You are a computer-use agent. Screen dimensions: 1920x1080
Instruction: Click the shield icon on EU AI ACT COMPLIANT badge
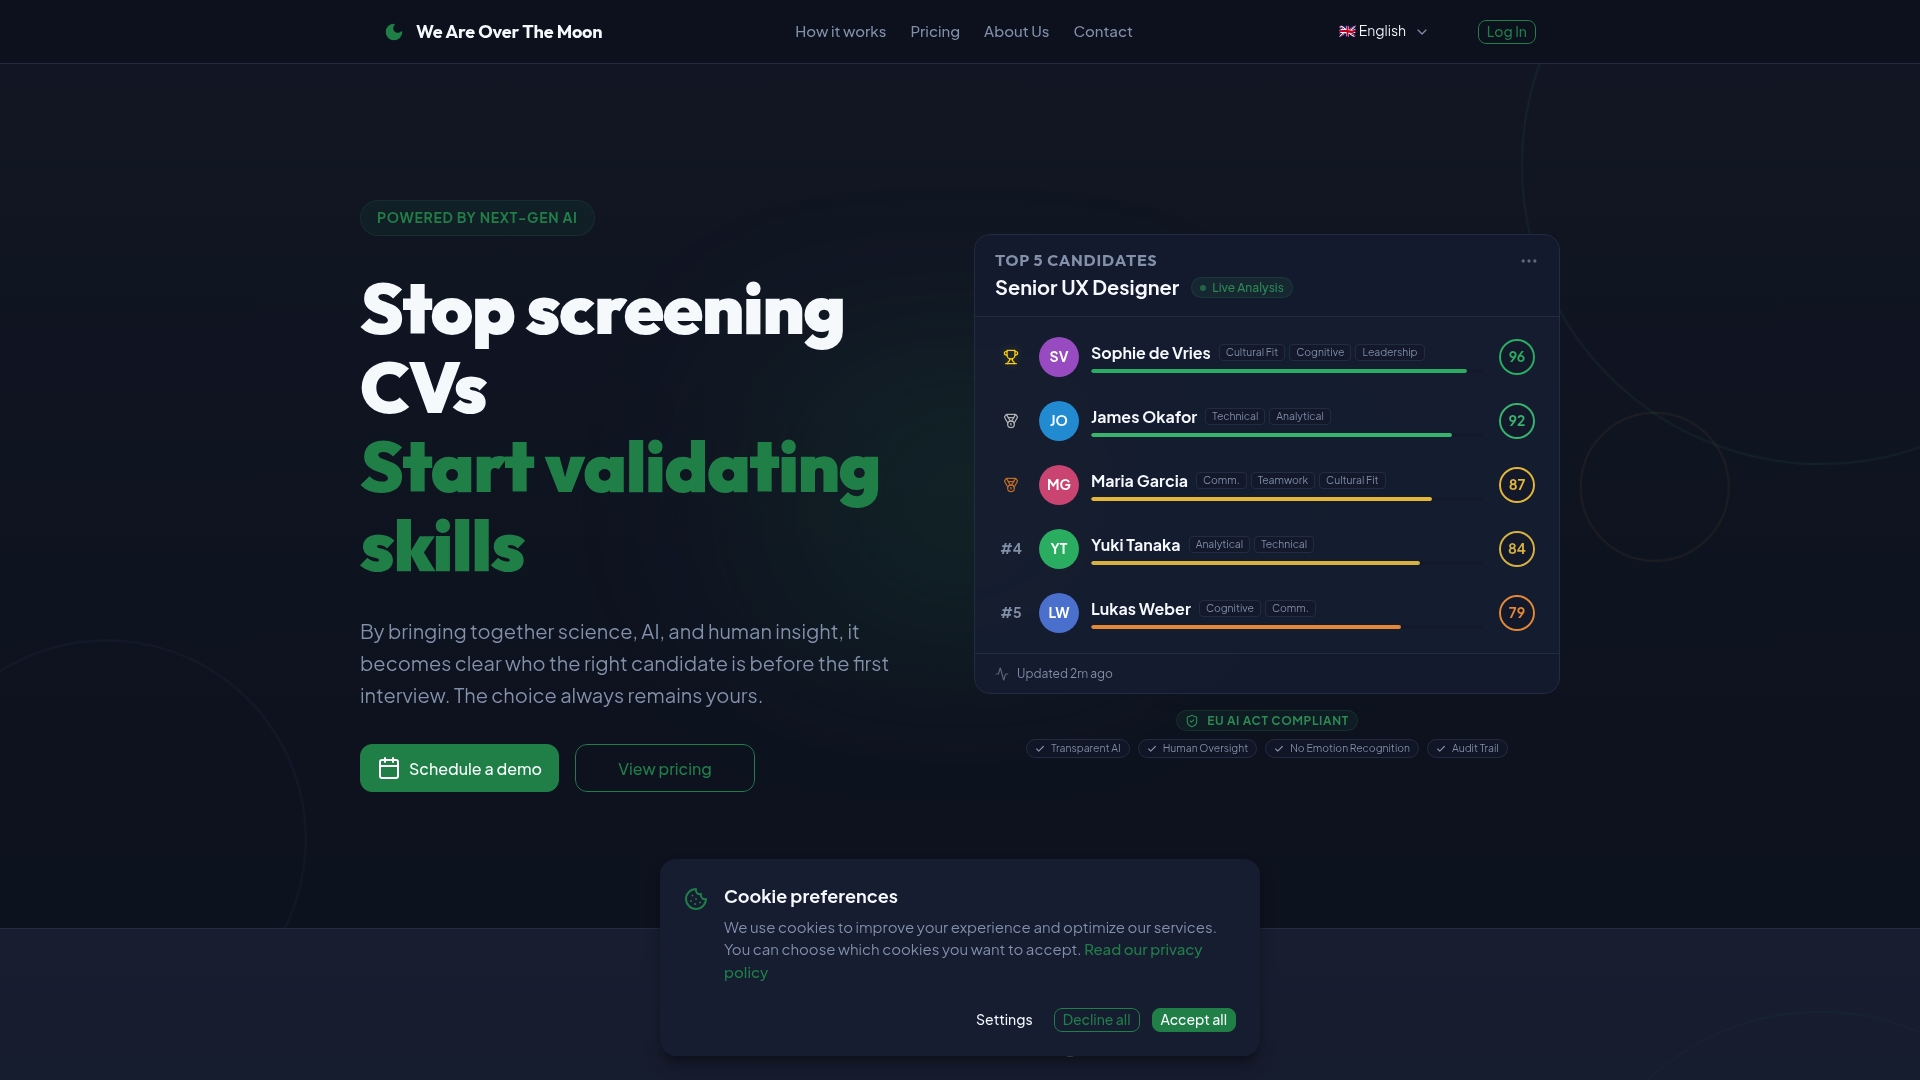point(1191,720)
